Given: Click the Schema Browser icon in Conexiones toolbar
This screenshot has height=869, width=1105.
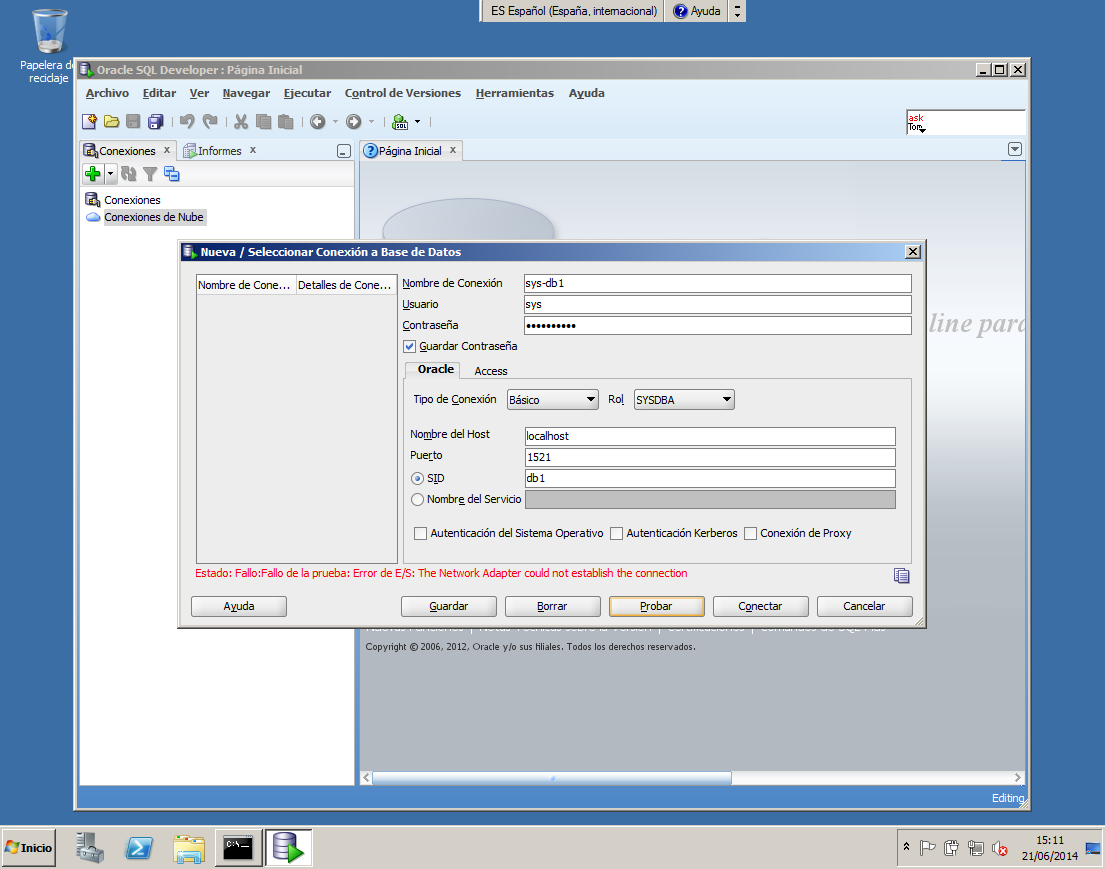Looking at the screenshot, I should [x=171, y=173].
